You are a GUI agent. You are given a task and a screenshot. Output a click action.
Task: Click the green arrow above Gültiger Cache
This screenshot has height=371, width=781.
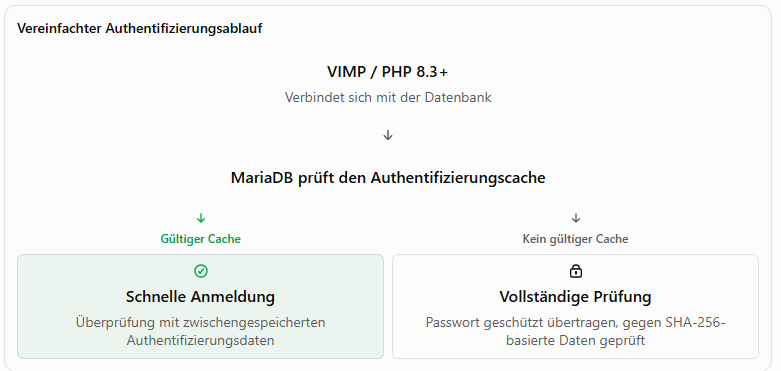(201, 218)
